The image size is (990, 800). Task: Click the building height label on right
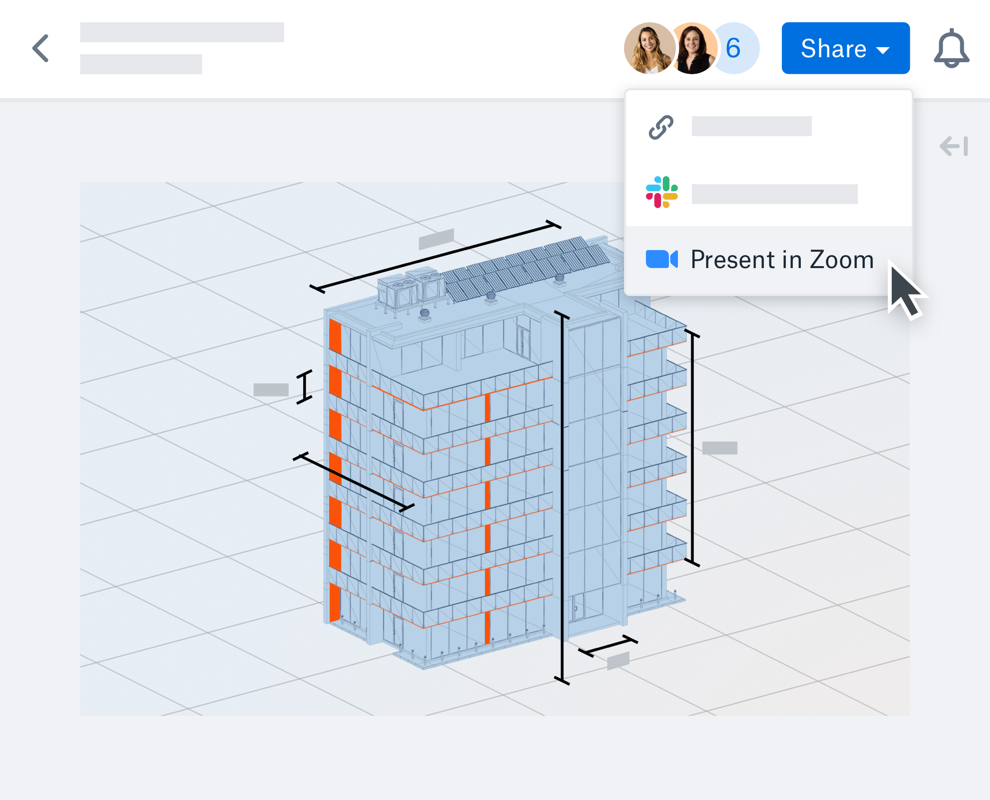719,448
